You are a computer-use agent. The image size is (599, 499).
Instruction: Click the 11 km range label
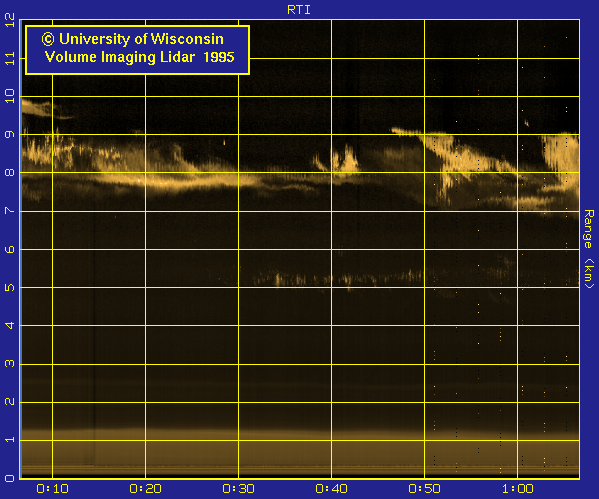click(10, 58)
